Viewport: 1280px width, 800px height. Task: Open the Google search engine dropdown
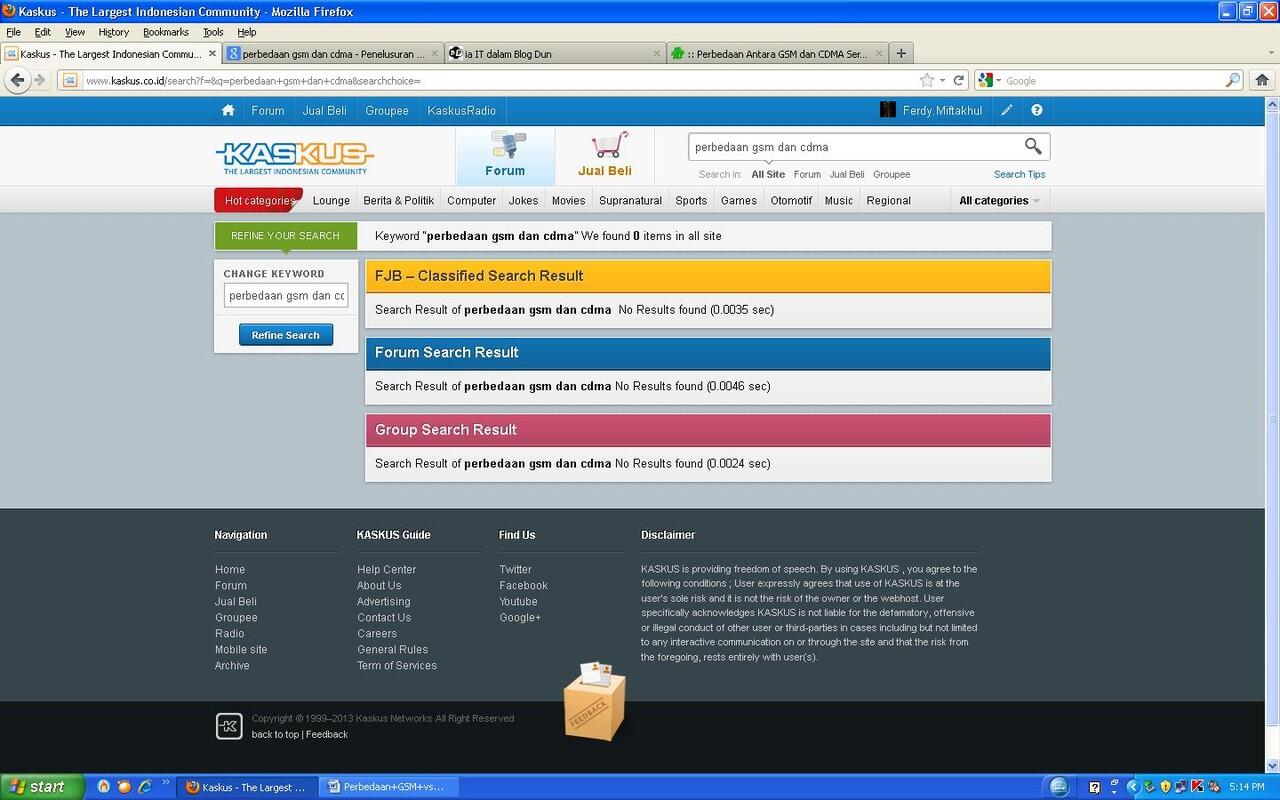pos(989,80)
